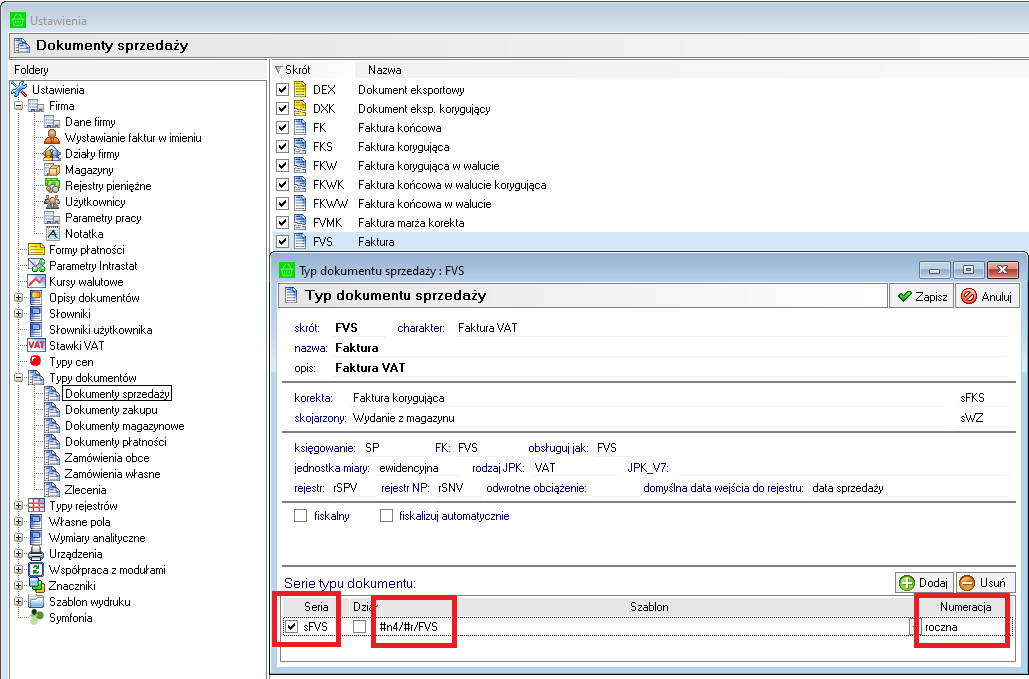
Task: Click the Urządzenia printer icon
Action: [x=37, y=554]
